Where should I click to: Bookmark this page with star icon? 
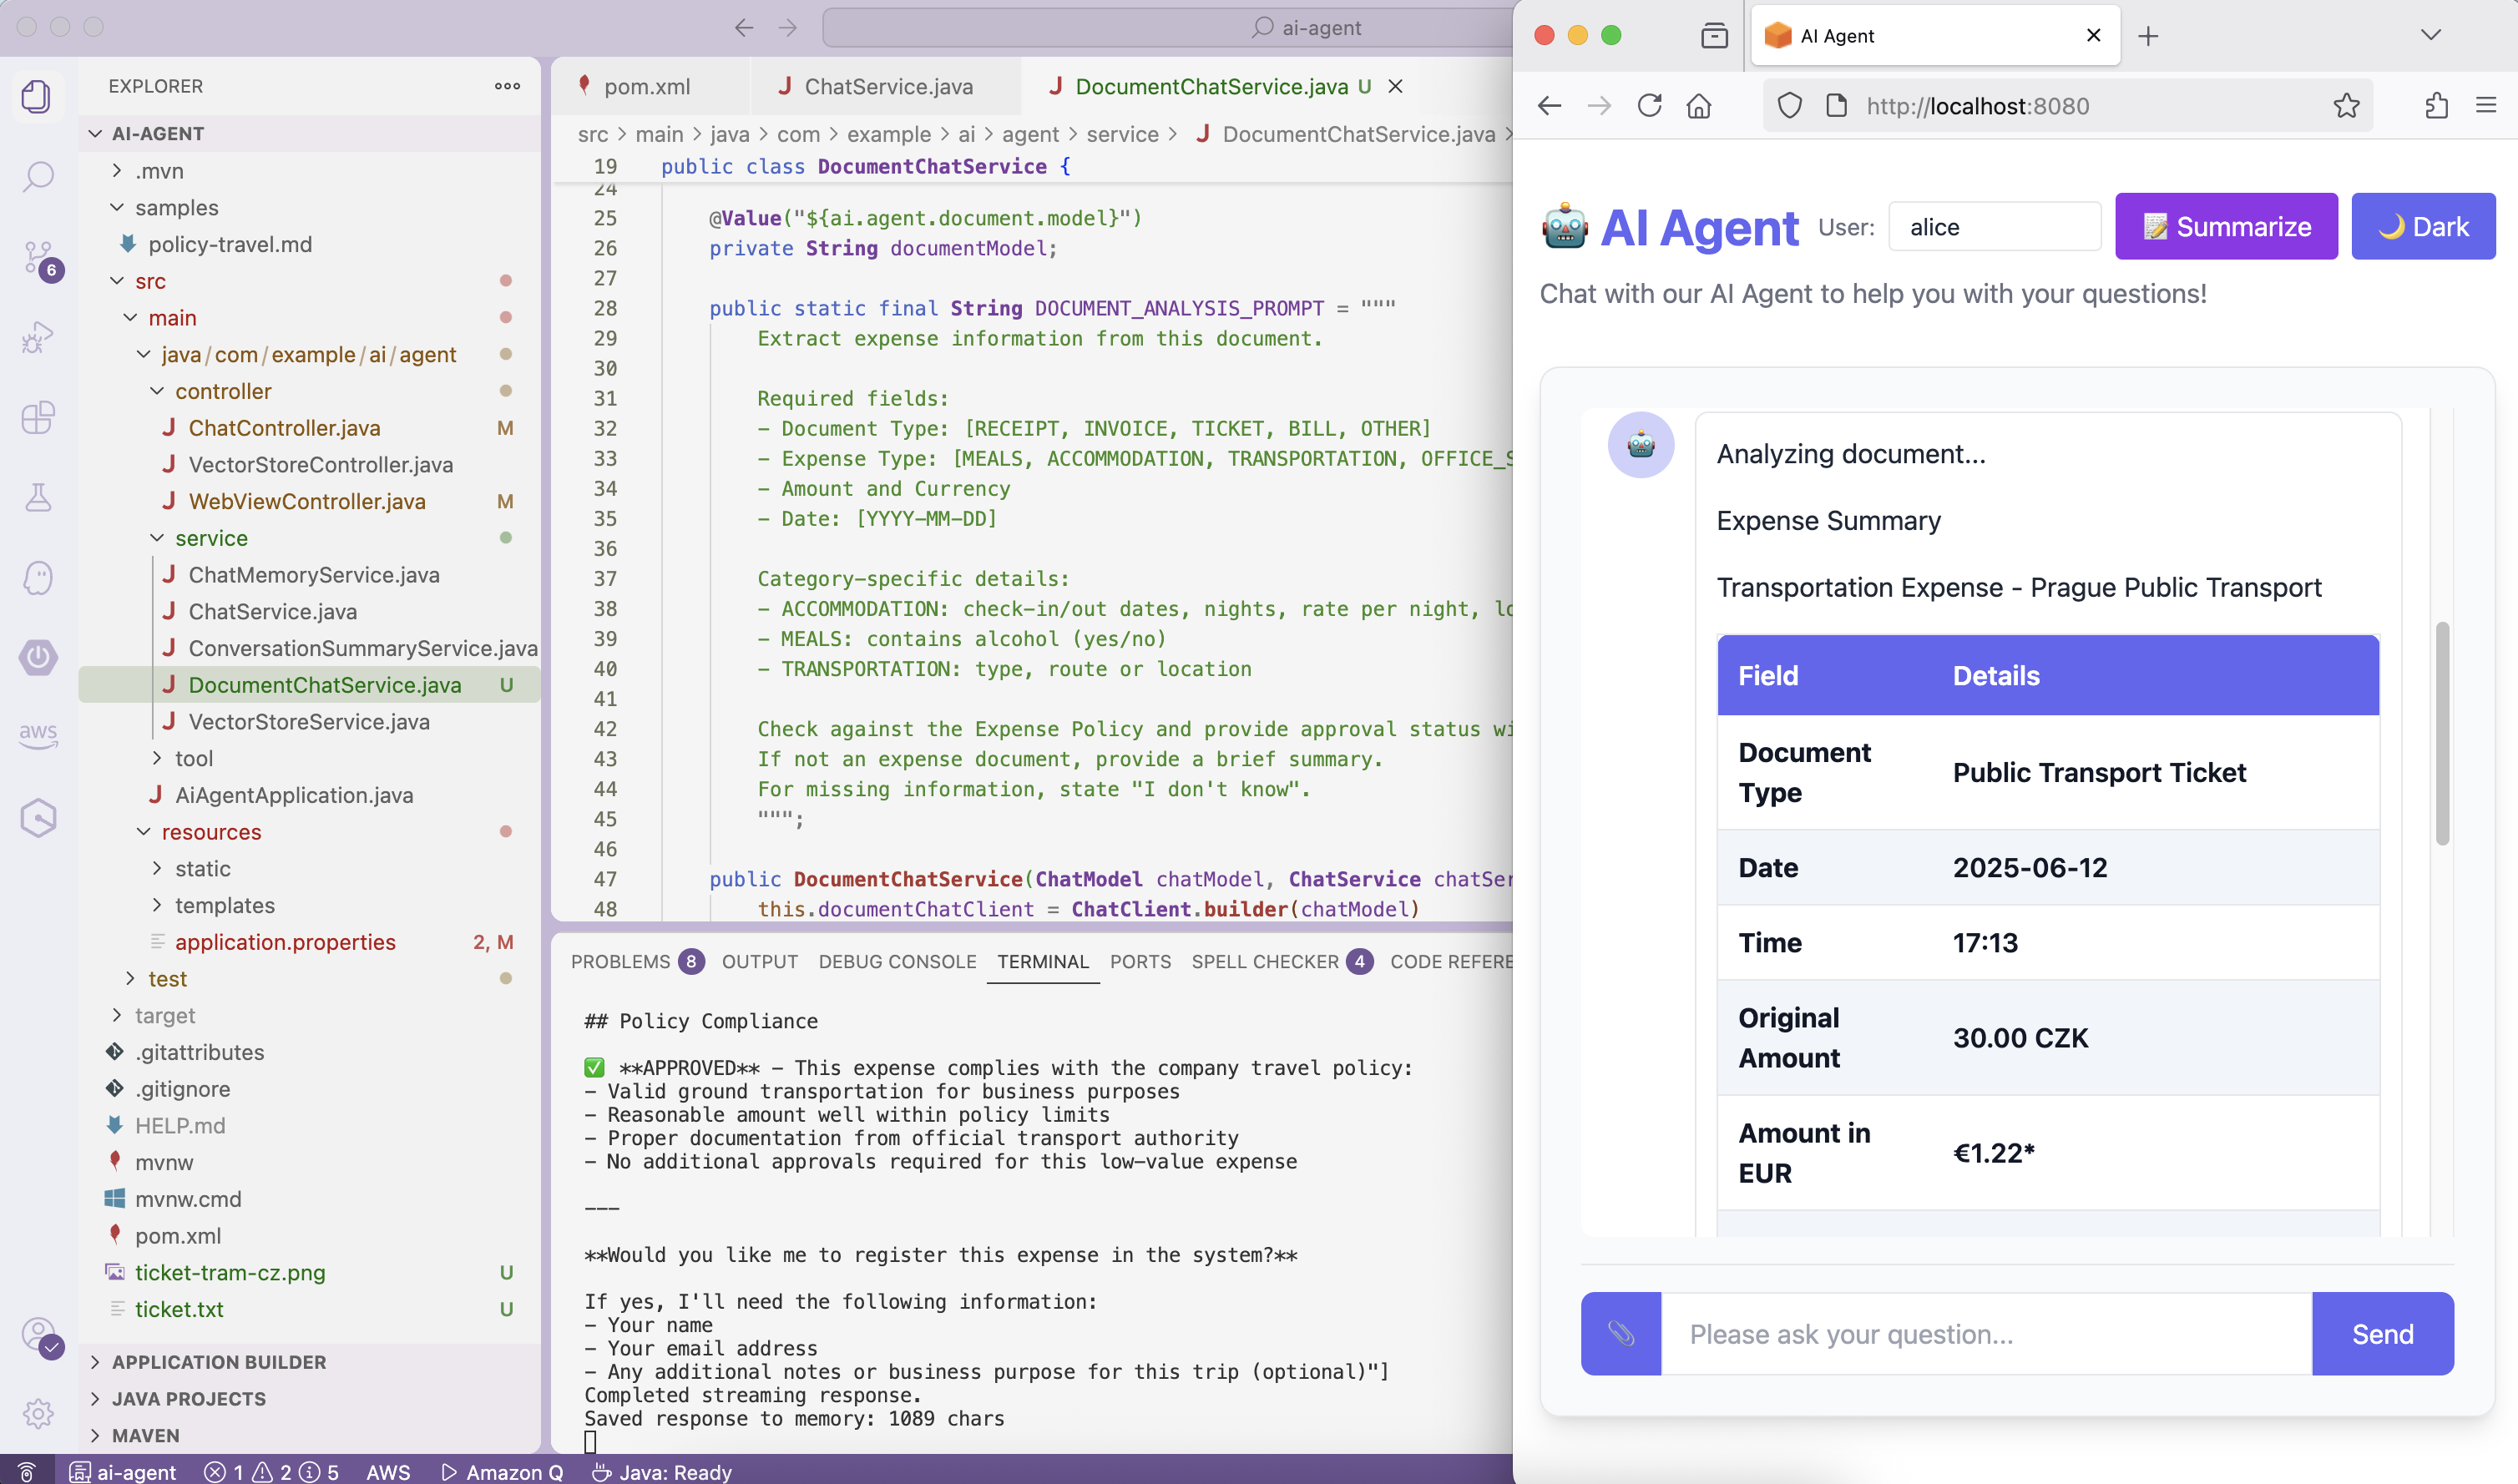(x=2346, y=106)
